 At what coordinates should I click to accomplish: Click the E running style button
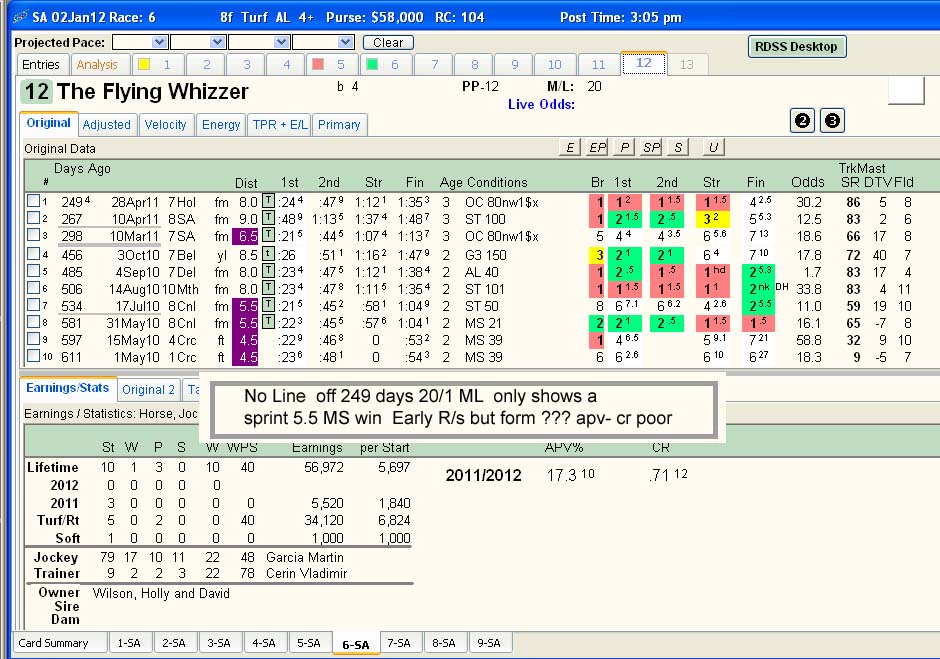pyautogui.click(x=570, y=147)
